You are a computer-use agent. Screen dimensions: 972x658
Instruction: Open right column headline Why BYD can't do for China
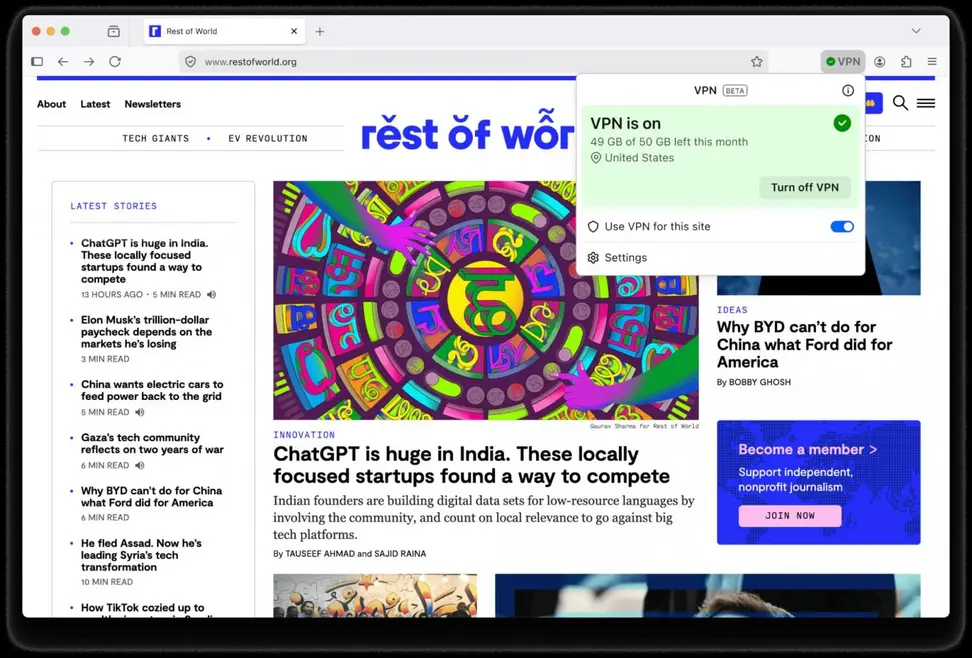click(x=805, y=344)
